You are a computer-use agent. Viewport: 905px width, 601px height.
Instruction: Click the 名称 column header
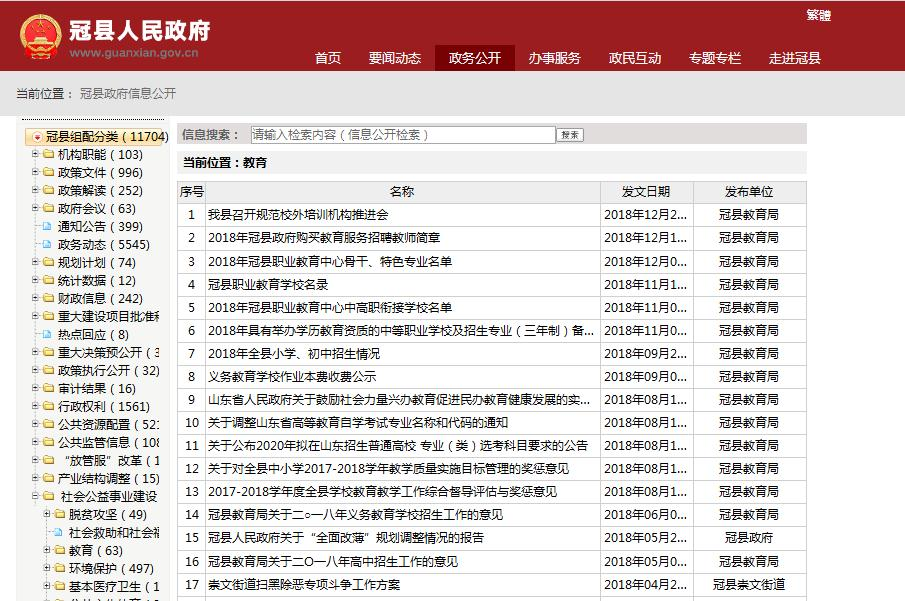[402, 192]
